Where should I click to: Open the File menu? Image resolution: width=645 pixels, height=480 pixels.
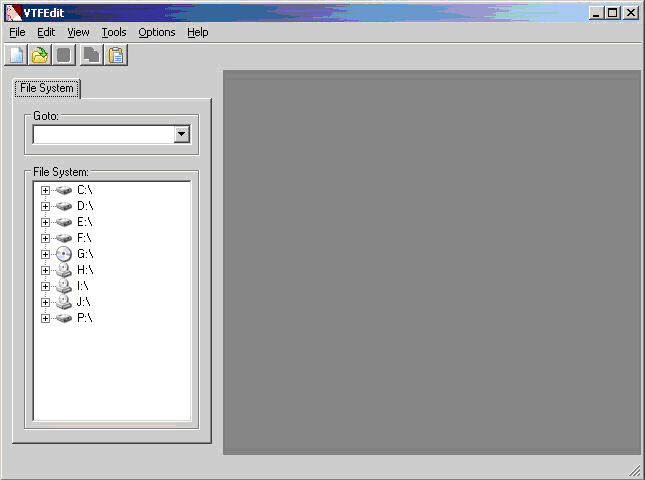point(17,32)
